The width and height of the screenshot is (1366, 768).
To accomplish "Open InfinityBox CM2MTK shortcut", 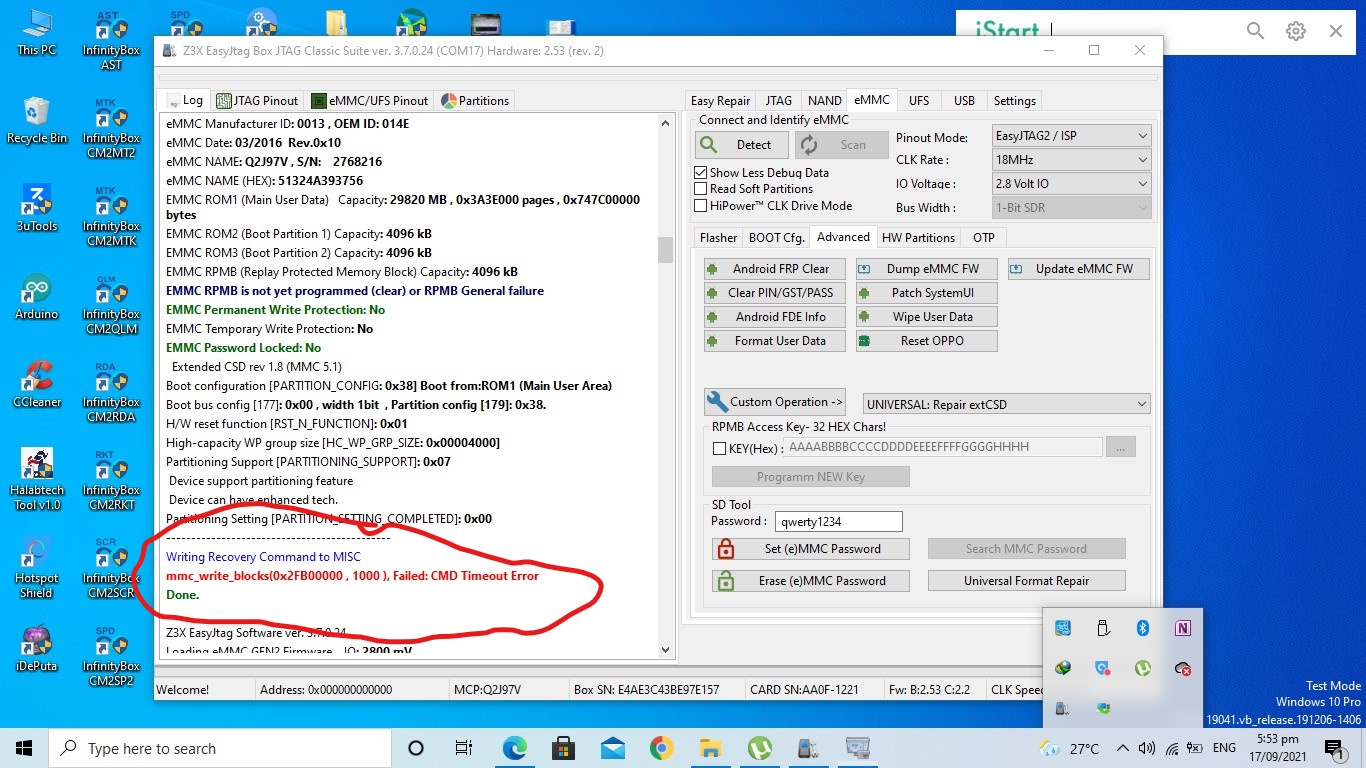I will (x=111, y=216).
